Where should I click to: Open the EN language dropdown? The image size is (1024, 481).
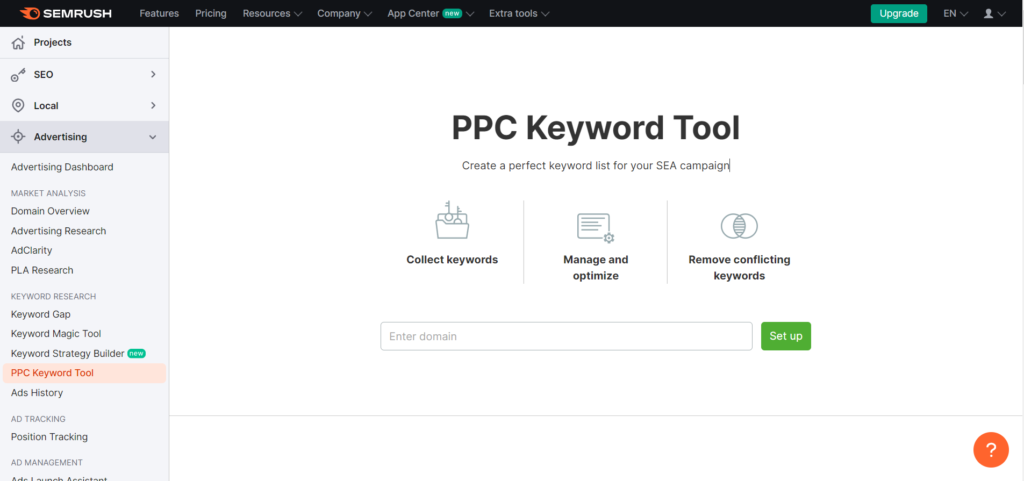(955, 13)
